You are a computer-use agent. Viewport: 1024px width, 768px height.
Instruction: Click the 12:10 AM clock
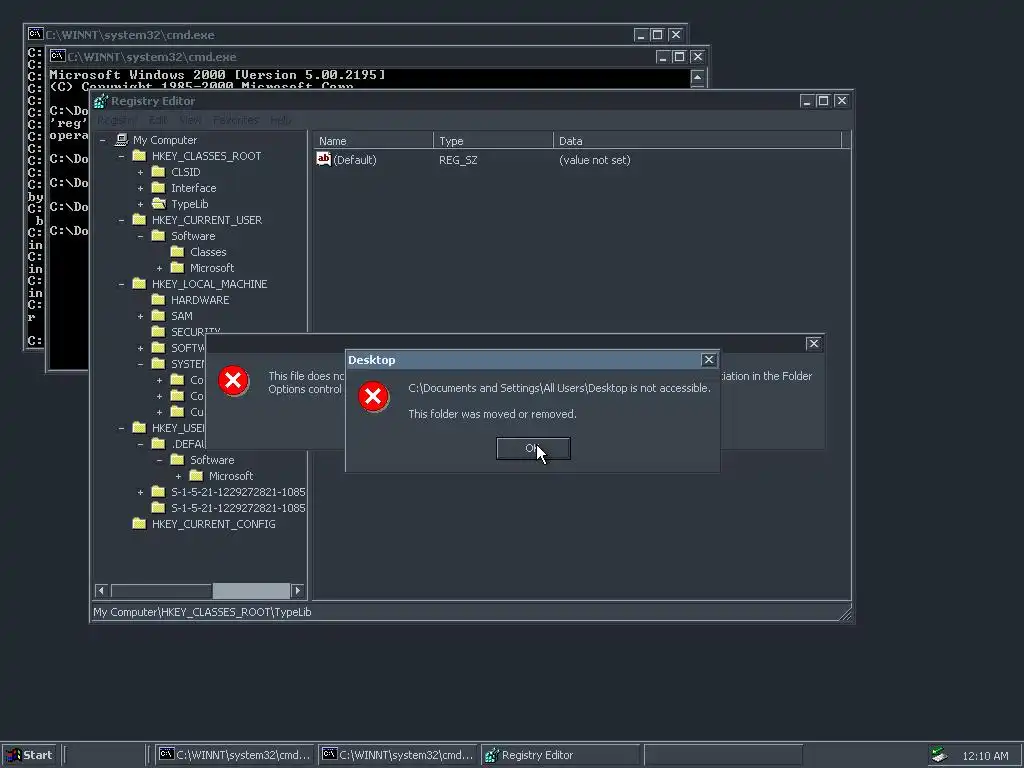[x=985, y=756]
